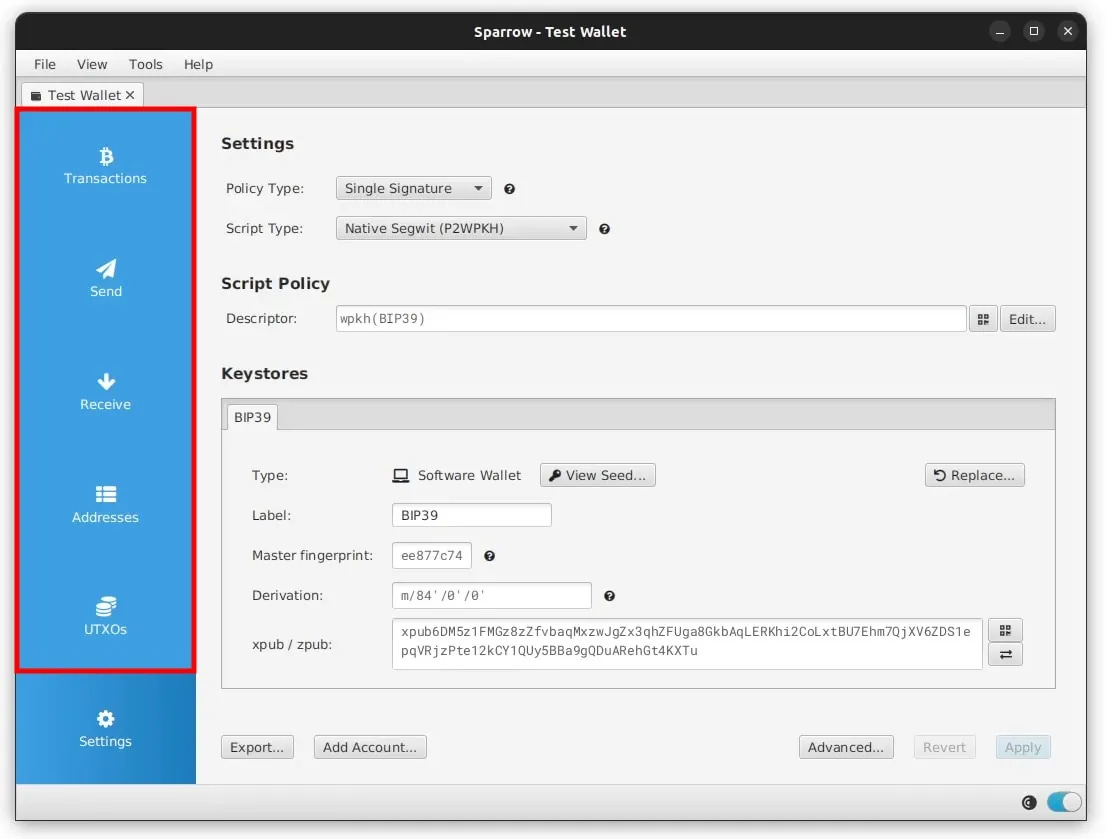Focus the Descriptor text field
The width and height of the screenshot is (1107, 839).
pyautogui.click(x=651, y=319)
